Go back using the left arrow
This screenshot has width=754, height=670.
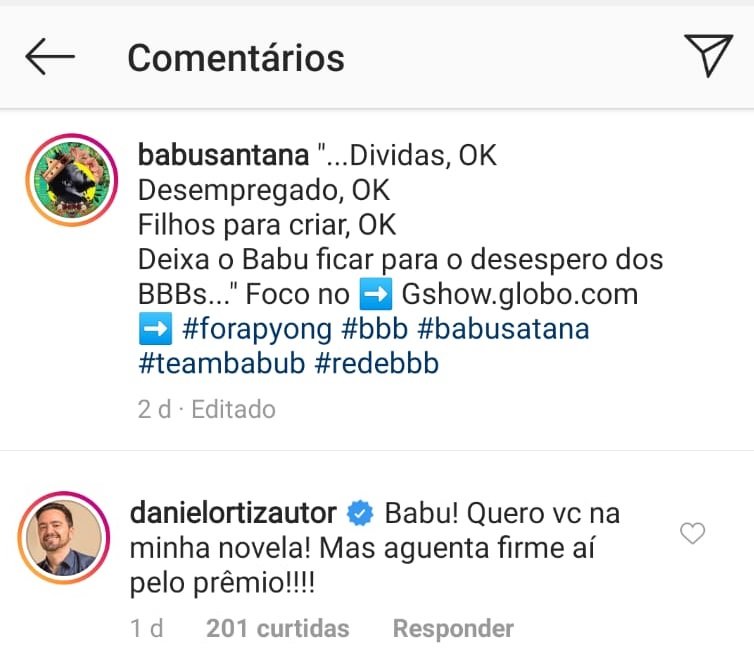click(x=50, y=57)
